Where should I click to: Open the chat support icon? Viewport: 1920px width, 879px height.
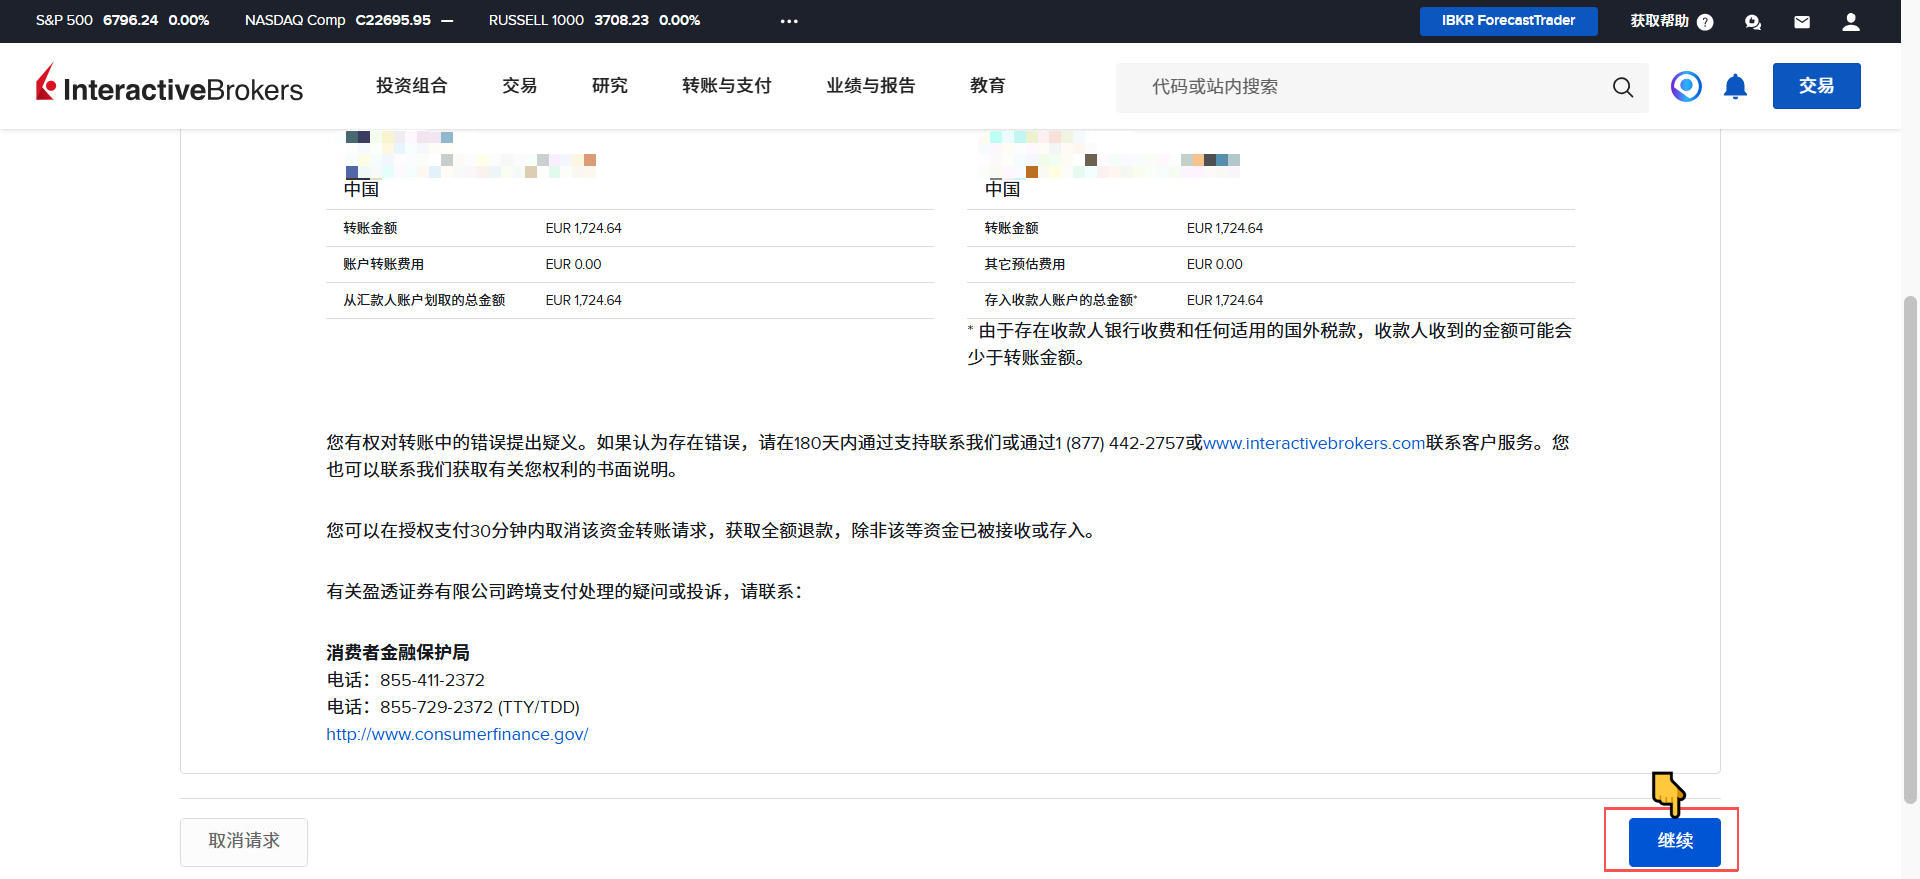tap(1752, 21)
